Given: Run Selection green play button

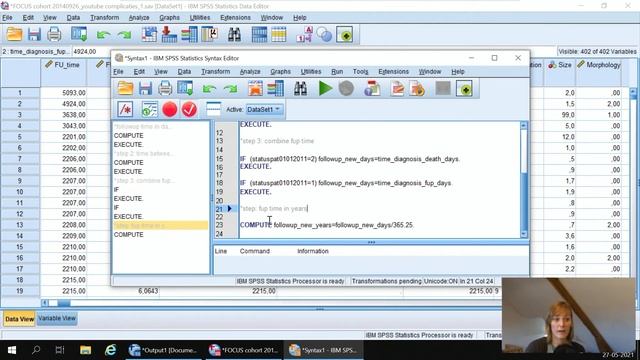Looking at the screenshot, I should point(325,89).
